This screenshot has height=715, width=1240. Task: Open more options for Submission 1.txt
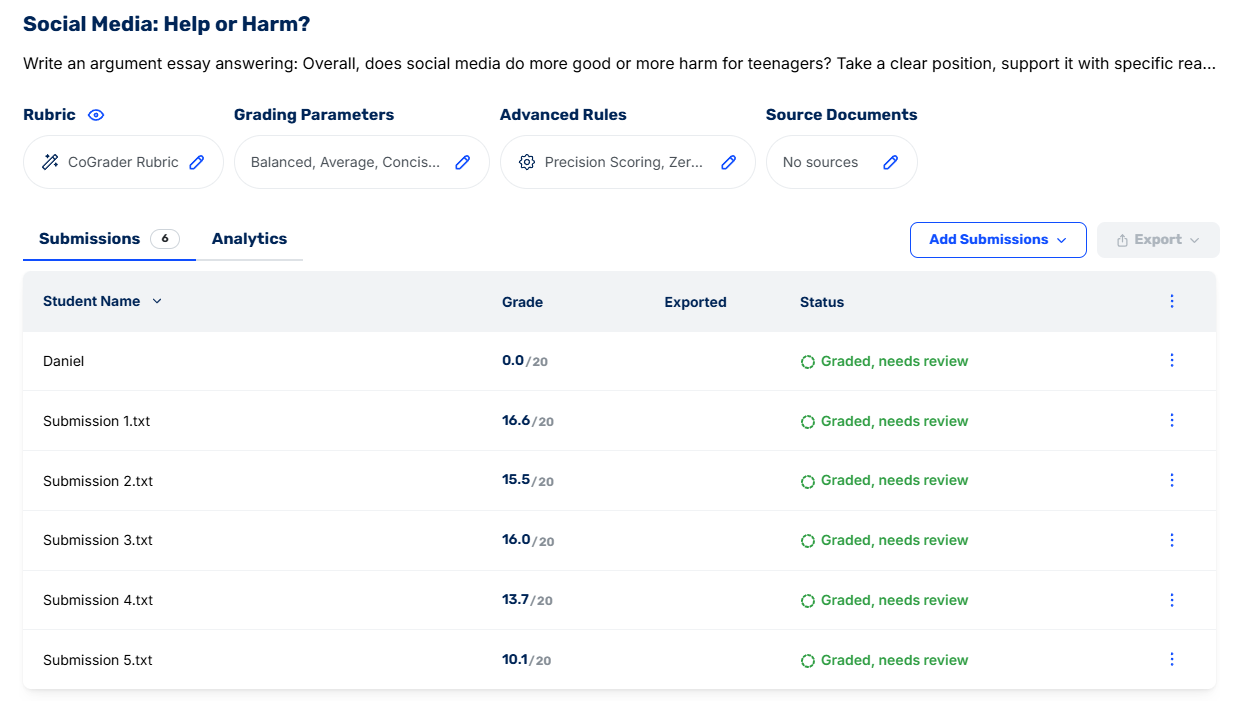point(1172,420)
